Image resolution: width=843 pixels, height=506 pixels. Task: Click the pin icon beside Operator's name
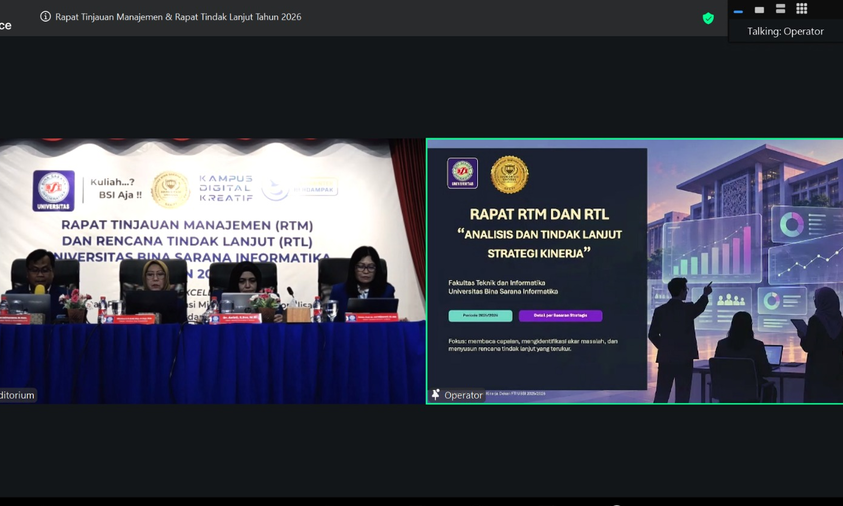point(435,395)
